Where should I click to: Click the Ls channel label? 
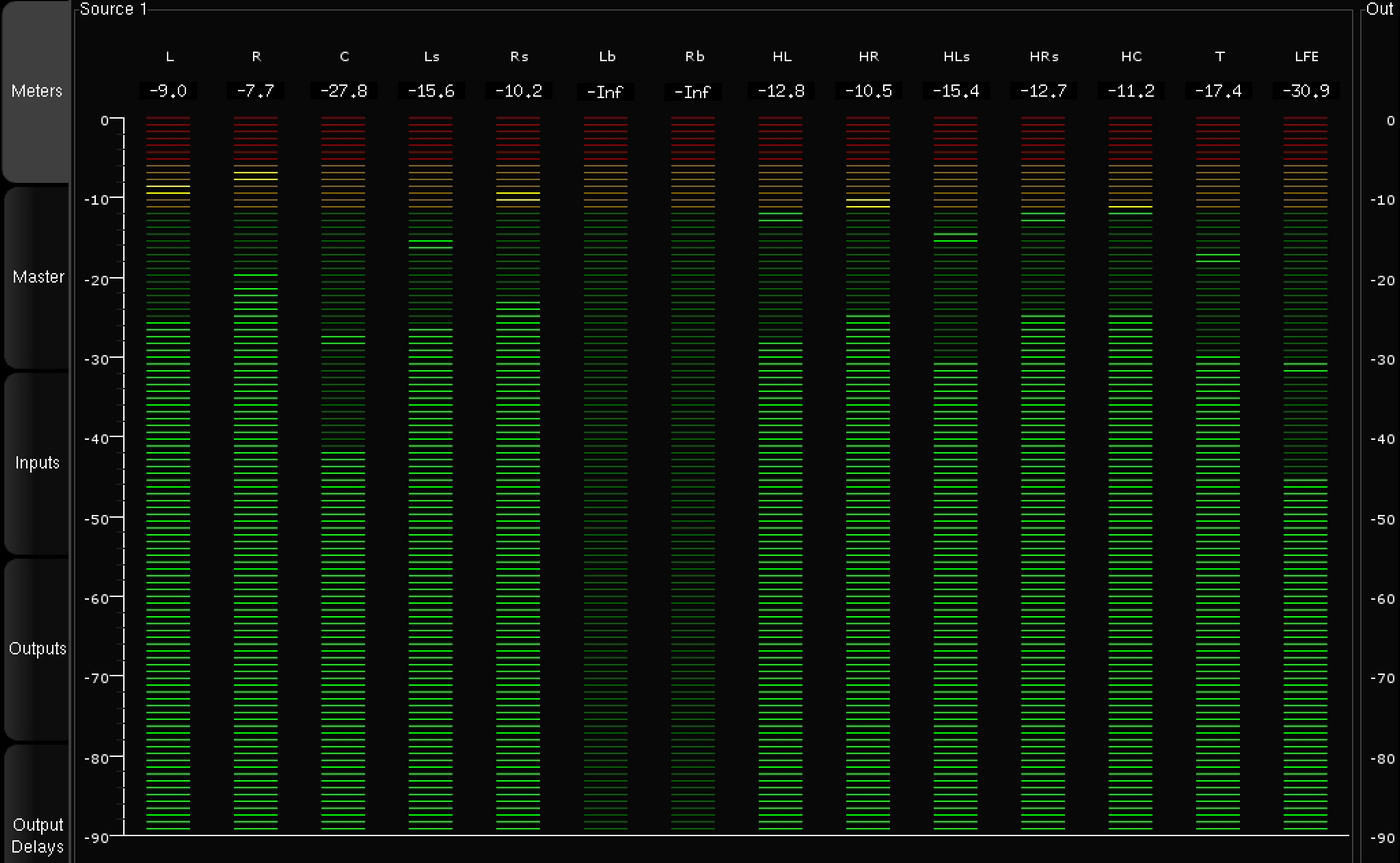point(431,57)
